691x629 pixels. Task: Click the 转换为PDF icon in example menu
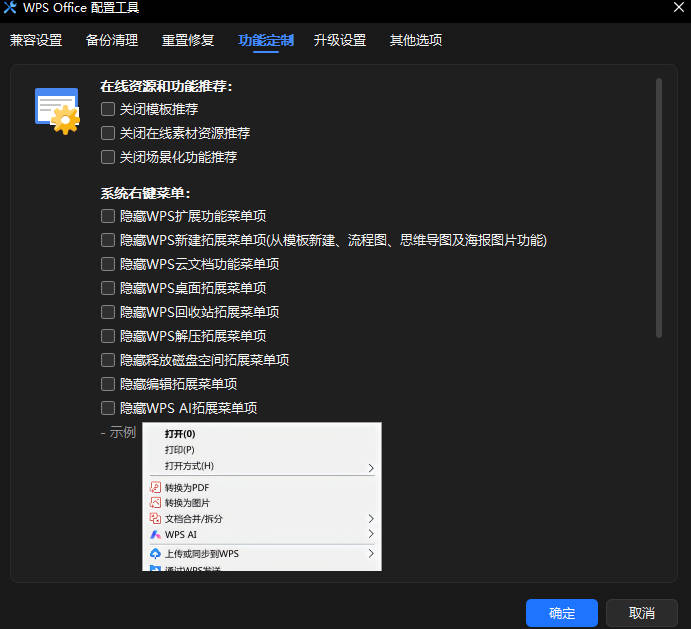point(155,487)
